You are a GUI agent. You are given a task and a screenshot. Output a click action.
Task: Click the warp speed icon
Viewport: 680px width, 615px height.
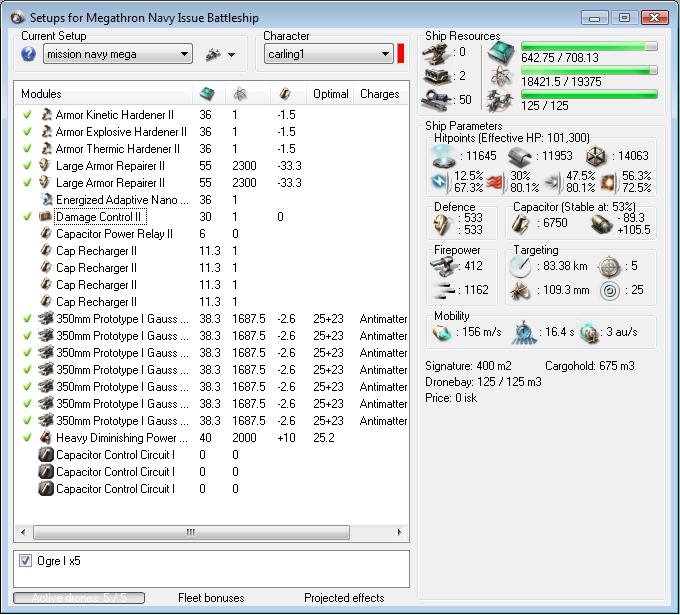click(590, 333)
